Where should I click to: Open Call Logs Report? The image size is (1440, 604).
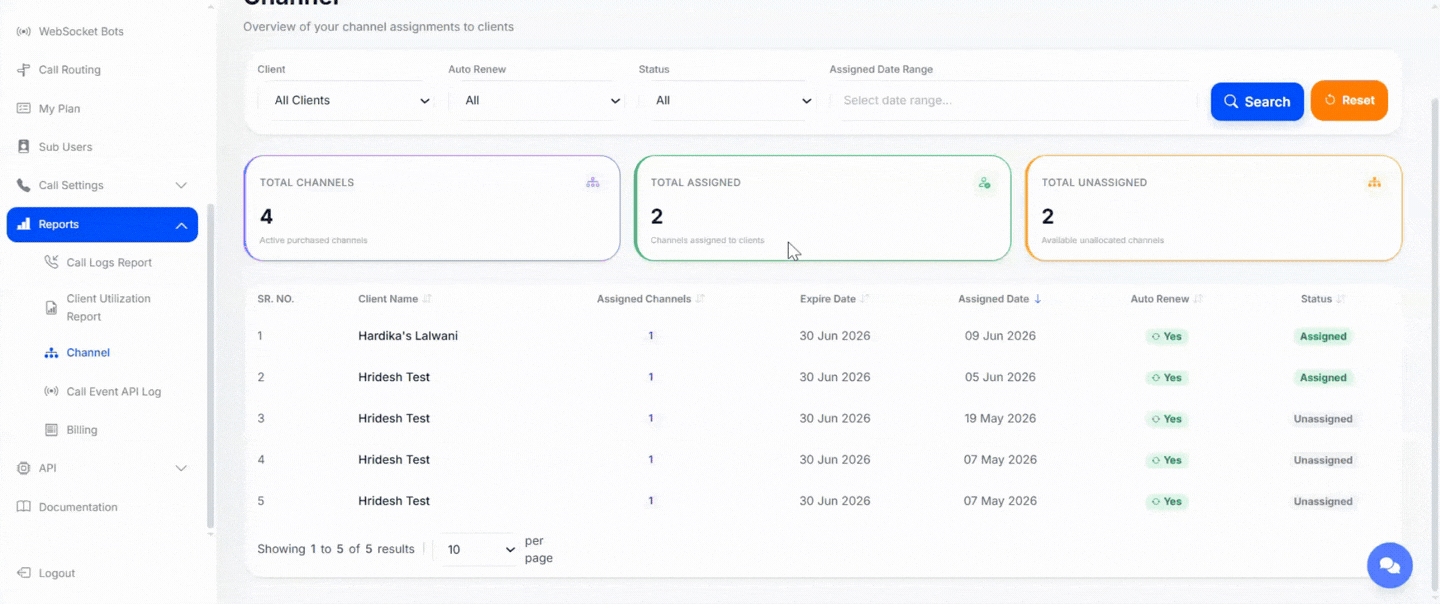point(109,263)
